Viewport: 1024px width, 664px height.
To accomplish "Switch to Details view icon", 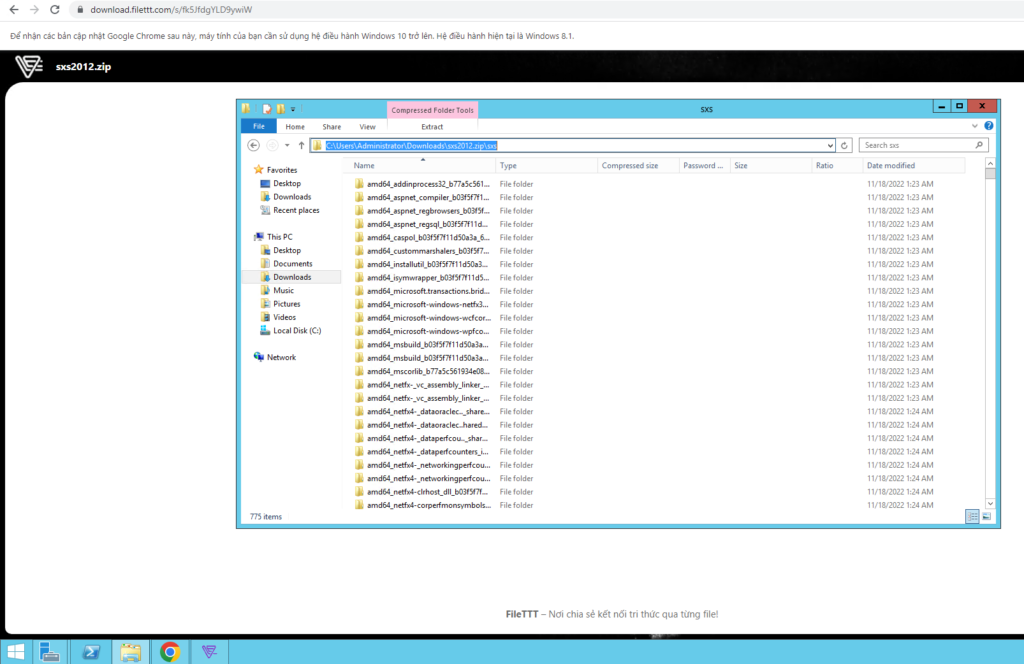I will pyautogui.click(x=972, y=516).
